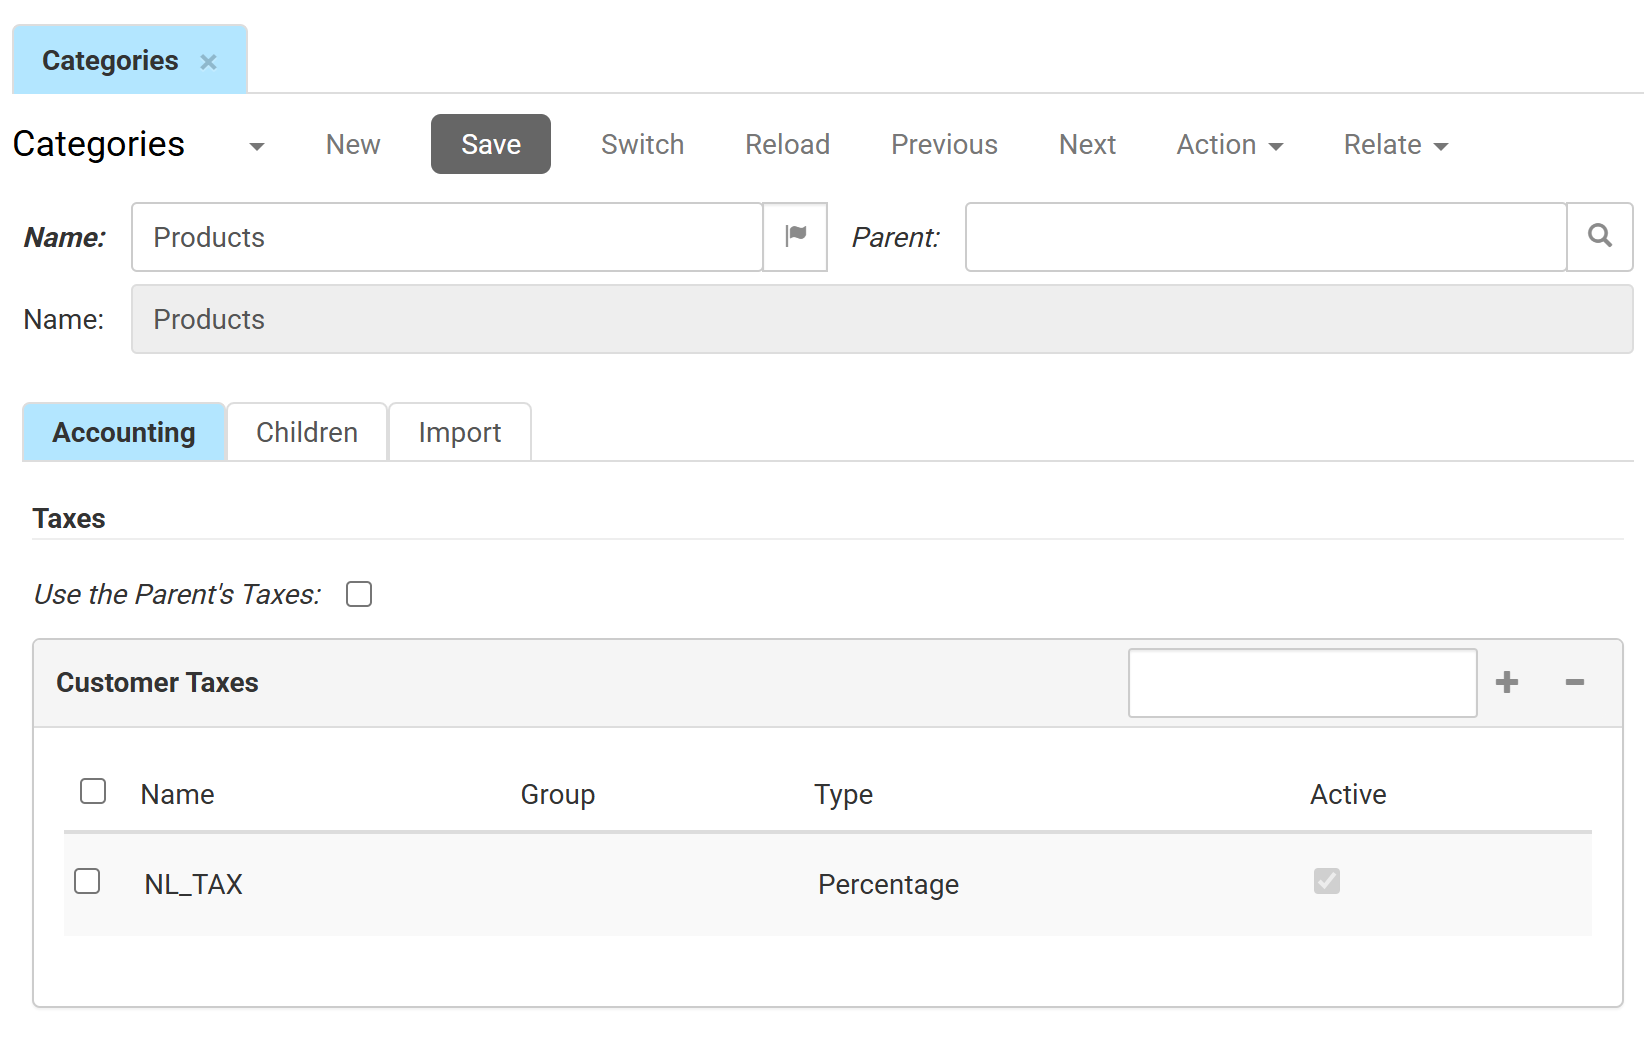Open the Parent search magnifier

click(1599, 237)
